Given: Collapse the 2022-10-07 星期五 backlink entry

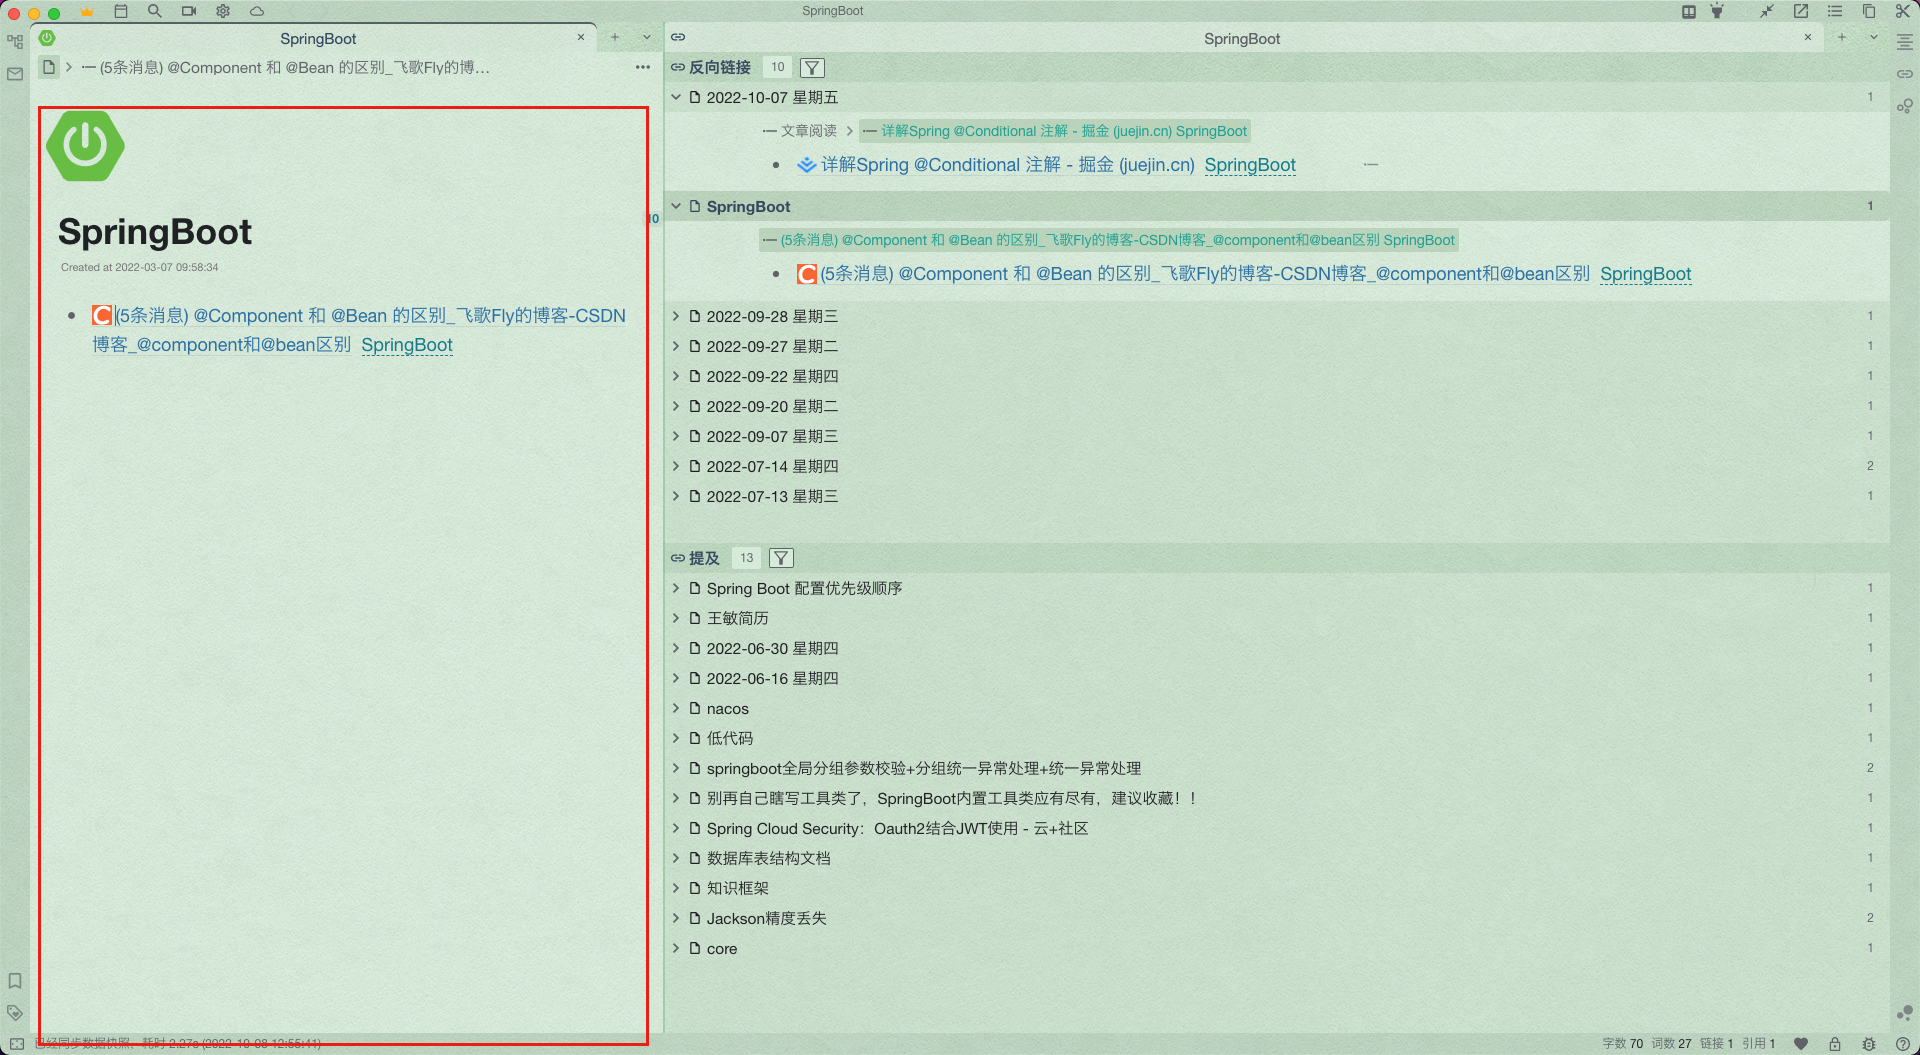Looking at the screenshot, I should 676,97.
